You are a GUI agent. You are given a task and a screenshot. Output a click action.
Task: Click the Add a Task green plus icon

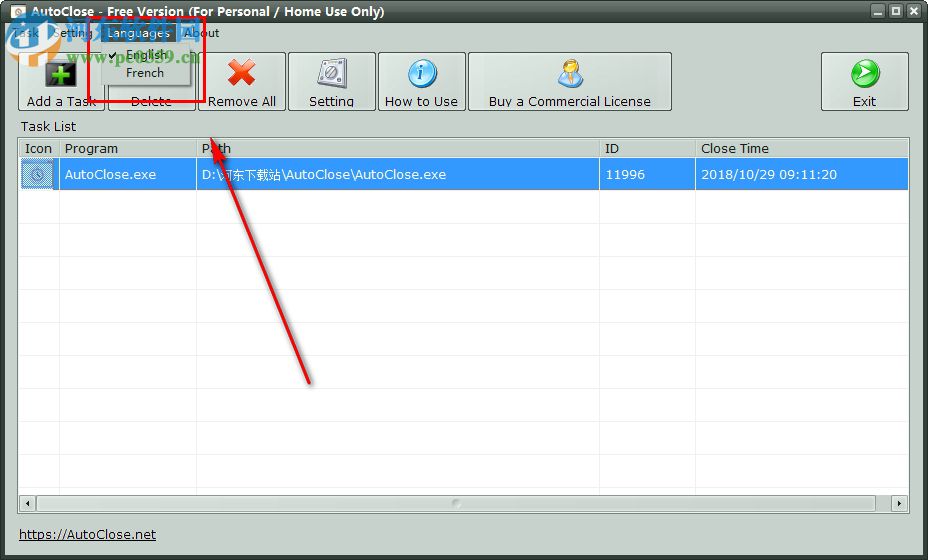click(x=60, y=75)
